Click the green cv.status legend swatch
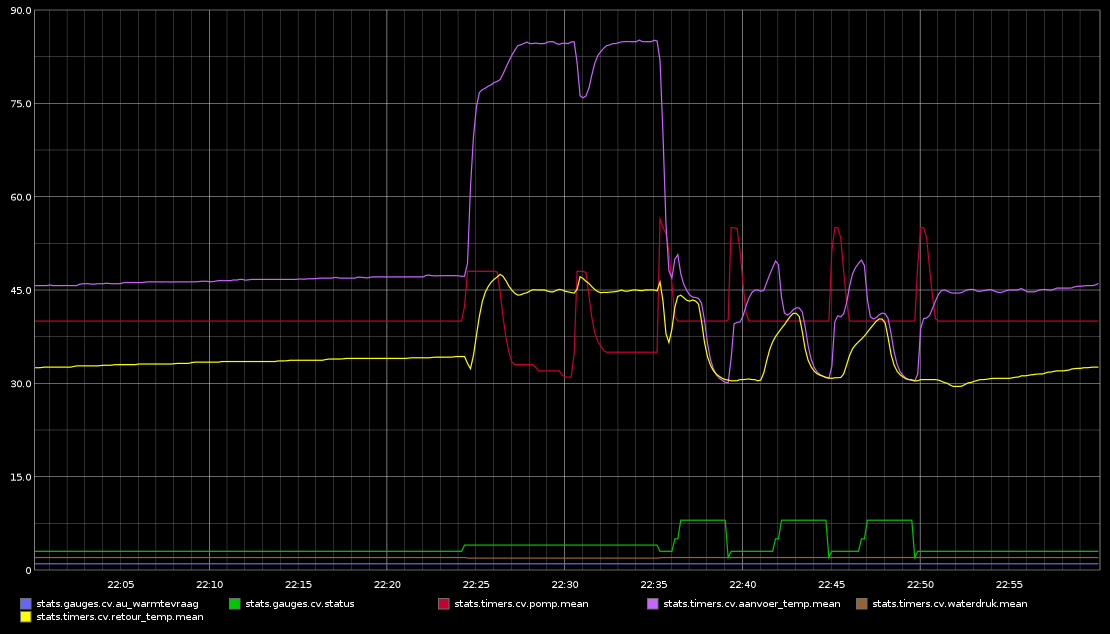This screenshot has height=634, width=1110. [235, 604]
